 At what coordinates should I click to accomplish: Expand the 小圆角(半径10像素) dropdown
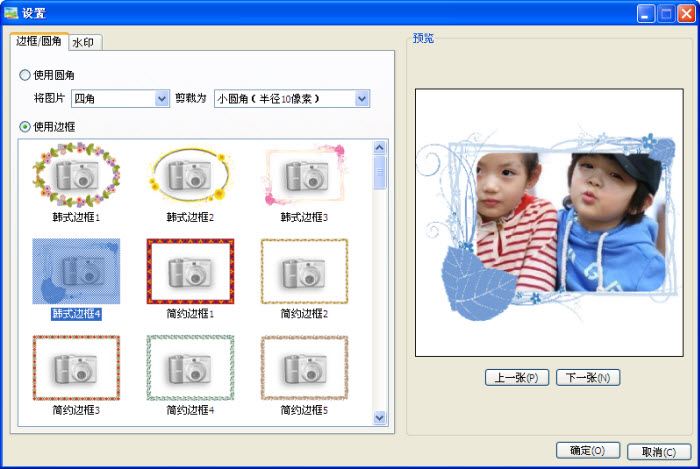(292, 99)
